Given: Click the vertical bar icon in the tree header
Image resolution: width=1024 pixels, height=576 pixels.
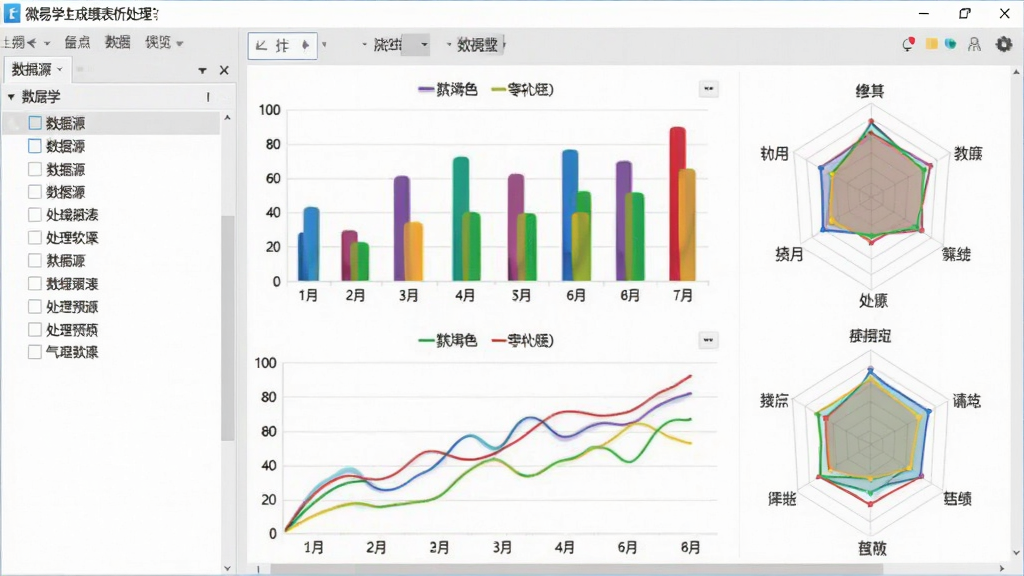Looking at the screenshot, I should (x=208, y=97).
